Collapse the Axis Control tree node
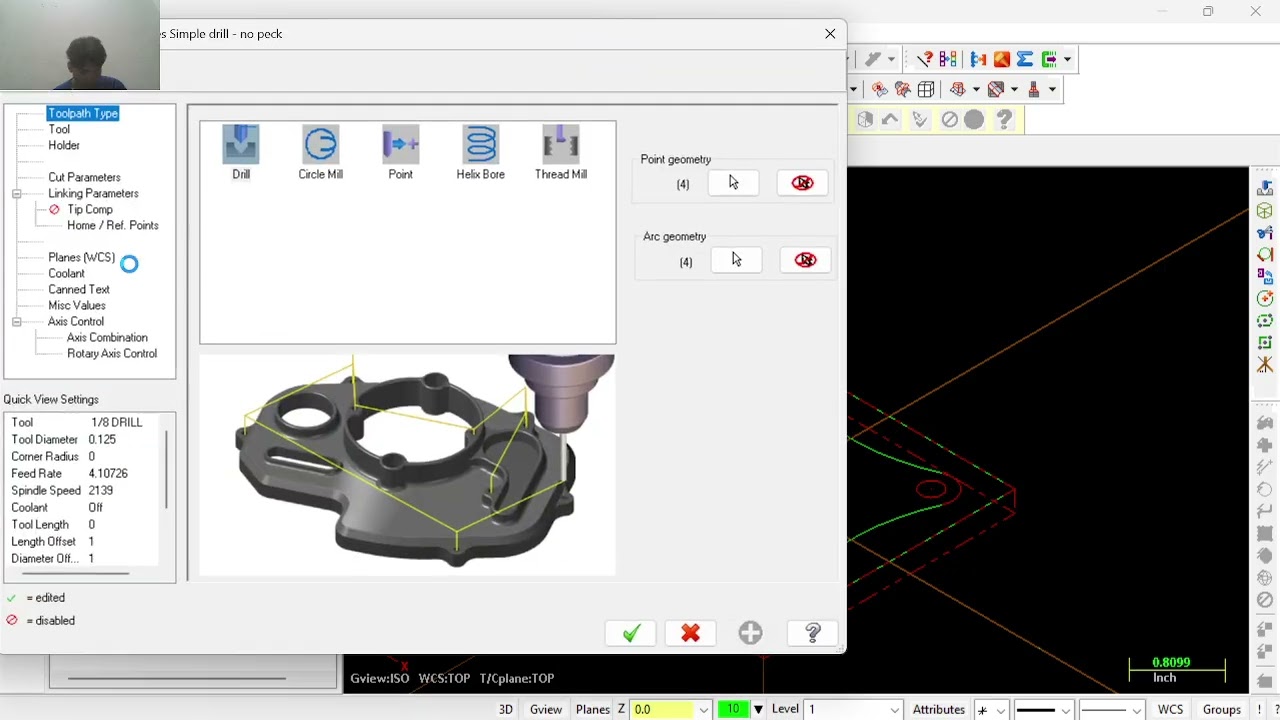1280x720 pixels. pyautogui.click(x=17, y=321)
